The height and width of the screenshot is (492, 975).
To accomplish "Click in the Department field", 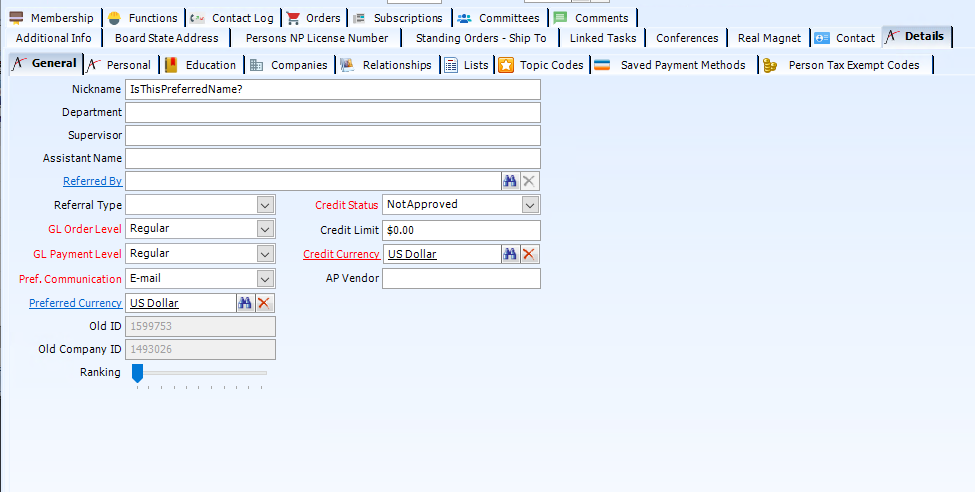I will click(x=333, y=113).
